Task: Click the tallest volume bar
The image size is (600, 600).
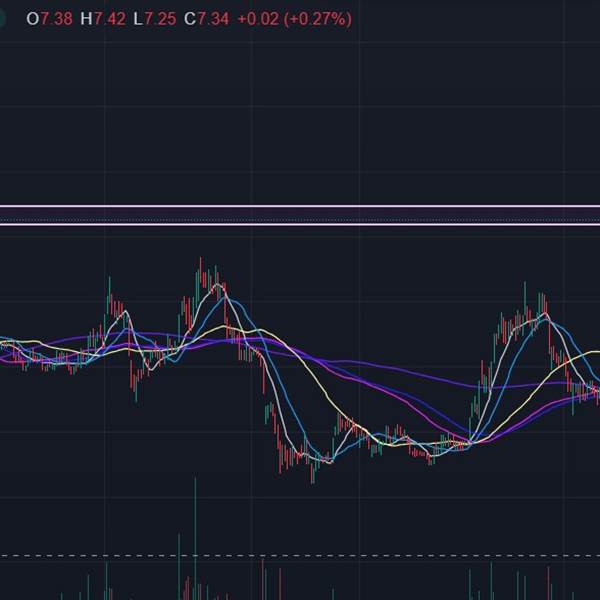Action: 195,538
